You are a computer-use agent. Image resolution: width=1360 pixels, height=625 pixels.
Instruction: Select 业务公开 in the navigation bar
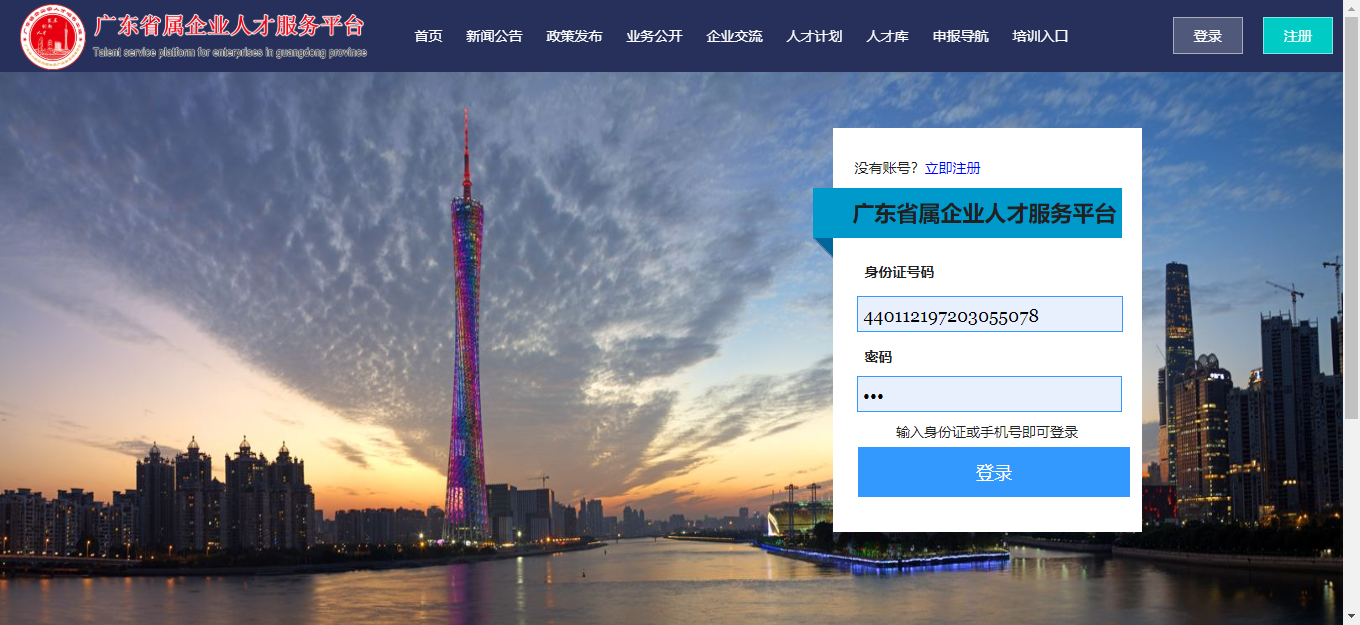point(654,36)
